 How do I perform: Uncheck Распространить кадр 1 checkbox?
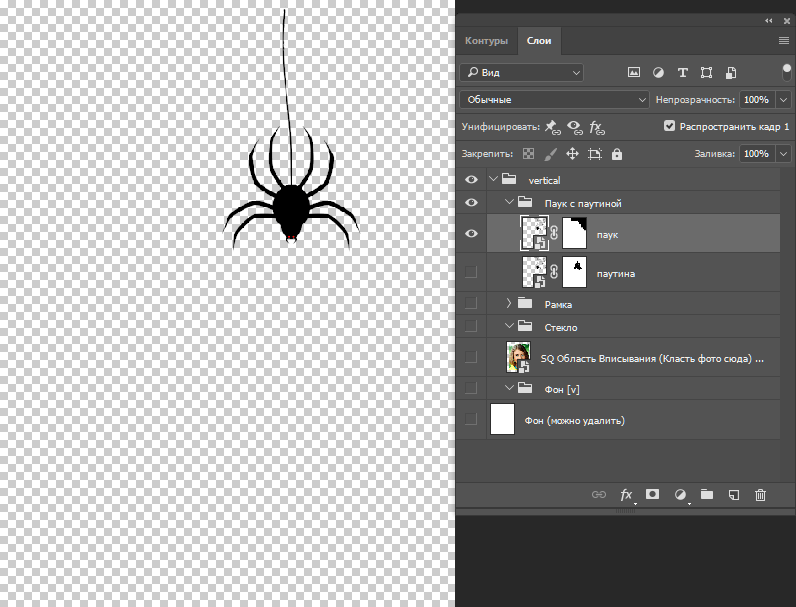coord(670,127)
